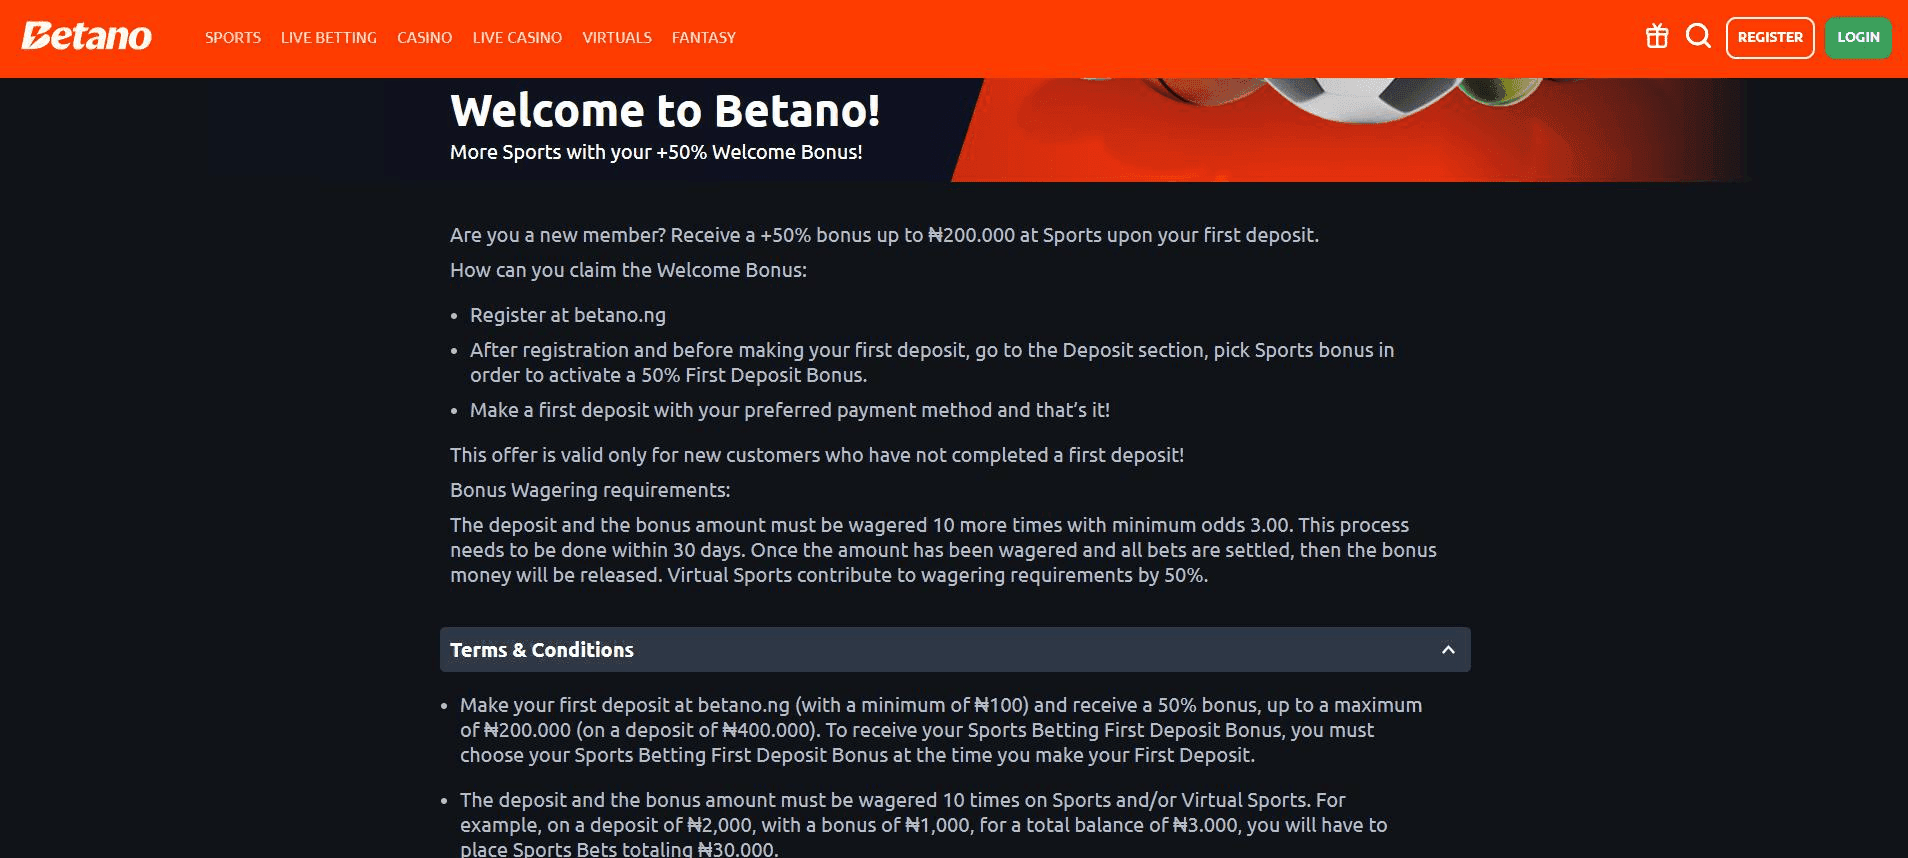Select Casino in the top navigation
Screen dimensions: 1908x858
[425, 38]
